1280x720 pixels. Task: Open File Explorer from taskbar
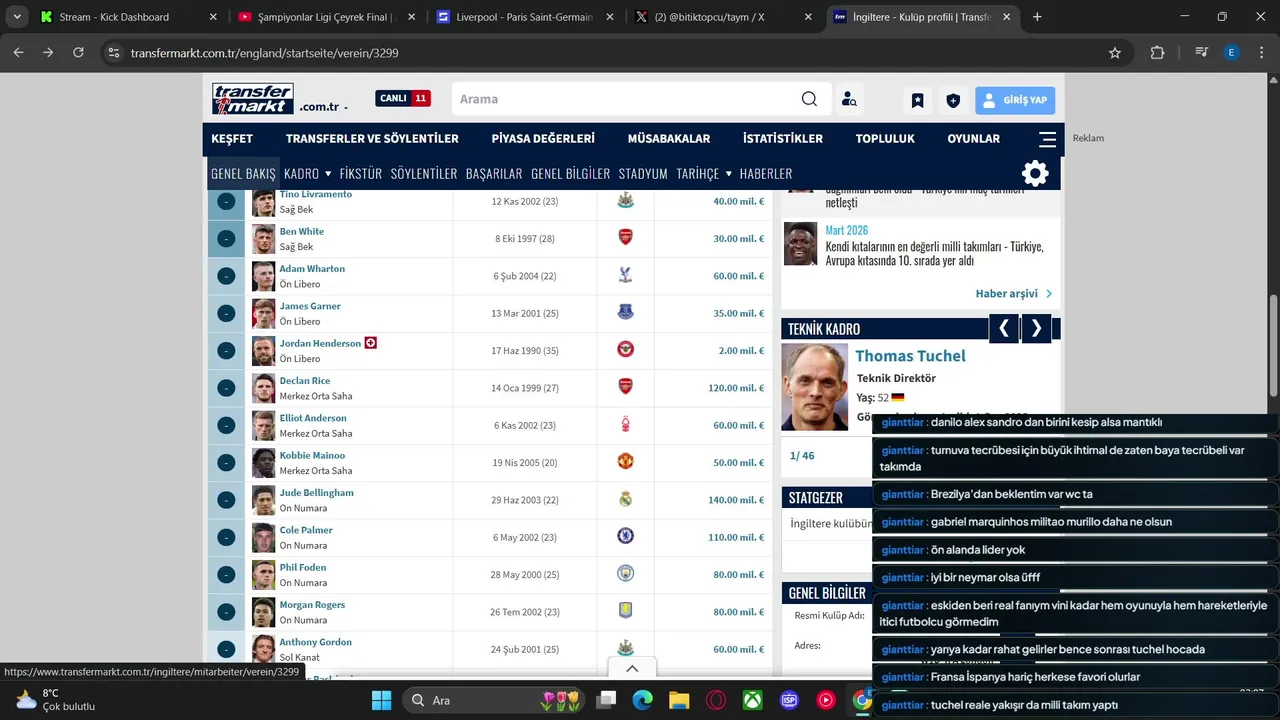coord(679,700)
